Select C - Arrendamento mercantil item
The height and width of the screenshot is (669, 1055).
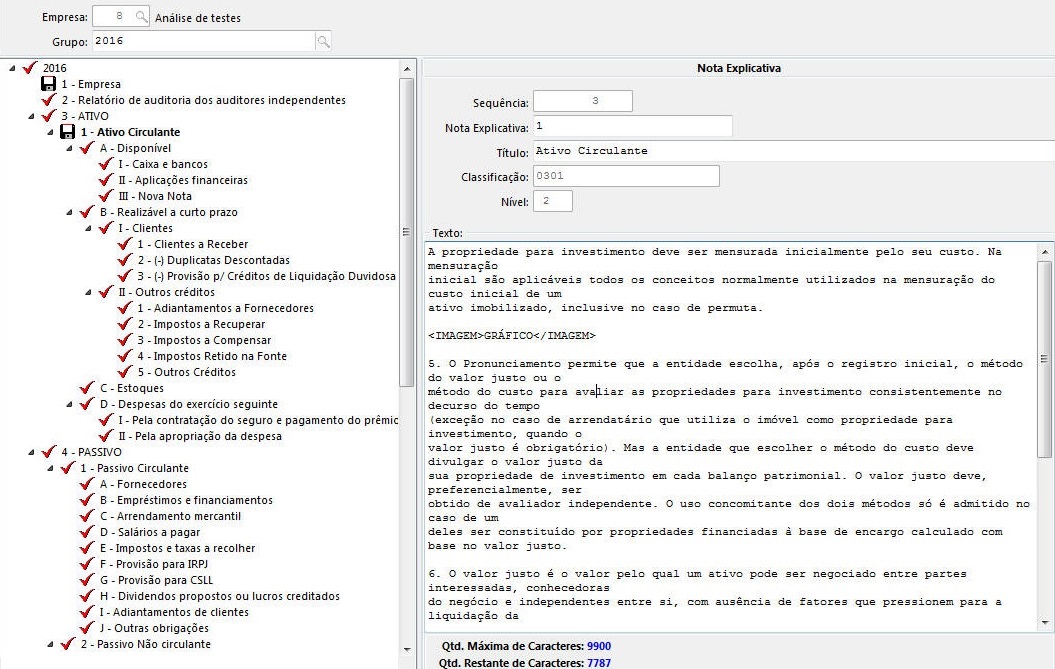[x=170, y=516]
